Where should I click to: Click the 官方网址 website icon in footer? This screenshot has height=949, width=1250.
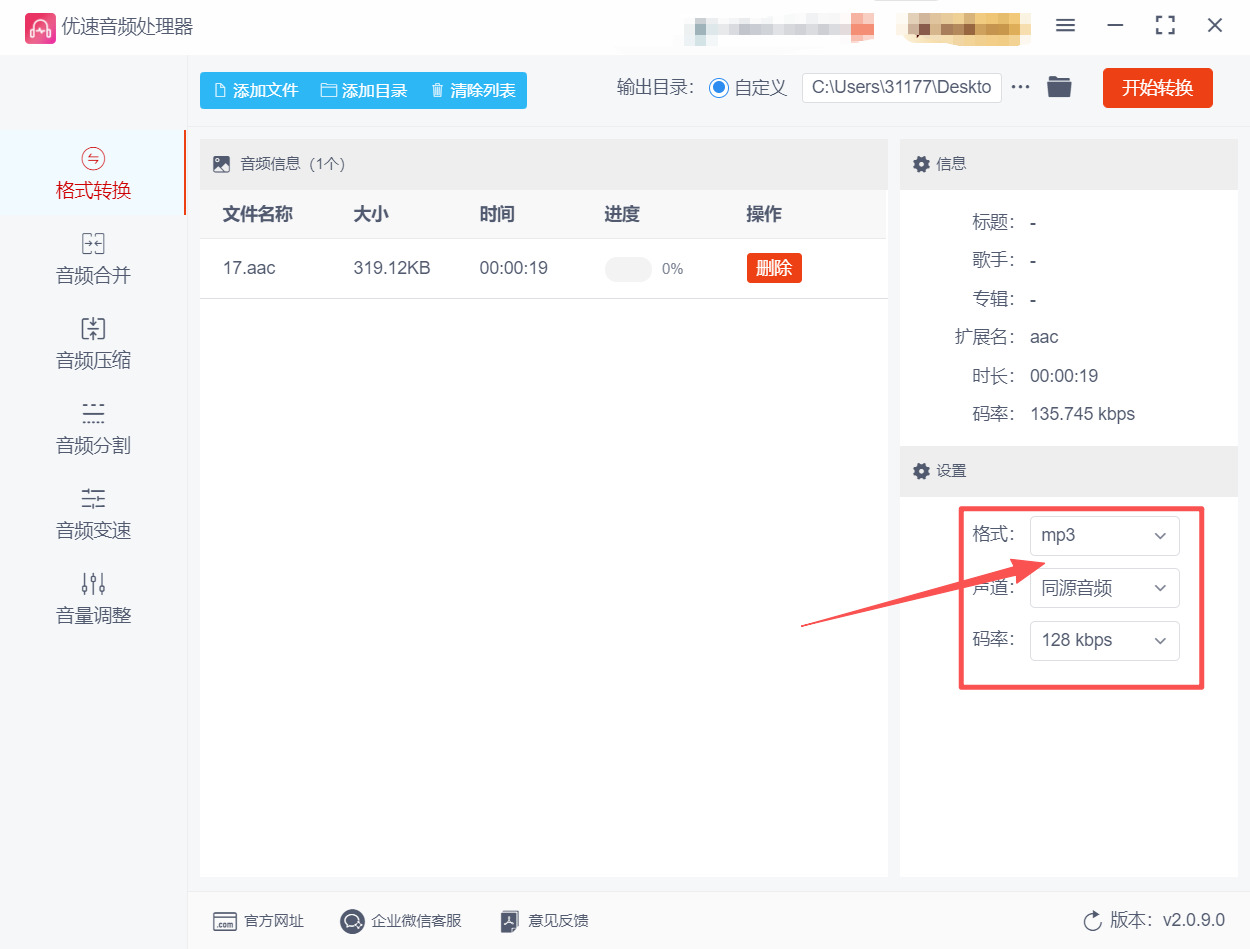pos(232,921)
